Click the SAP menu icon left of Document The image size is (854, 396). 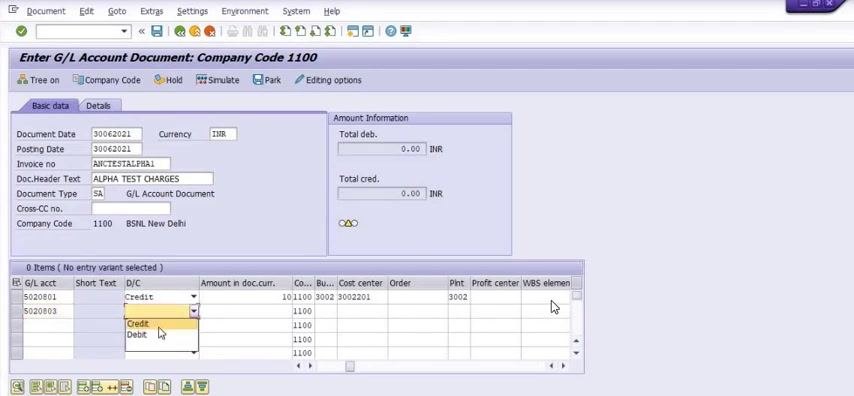tap(14, 10)
